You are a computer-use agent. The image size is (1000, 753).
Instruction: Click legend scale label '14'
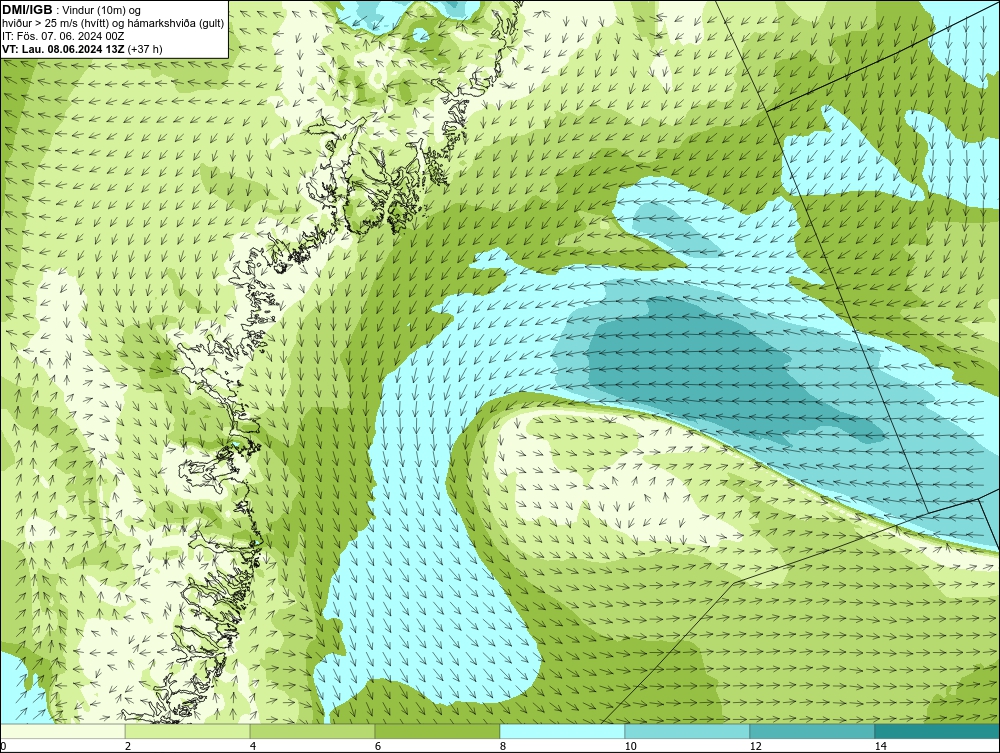880,747
